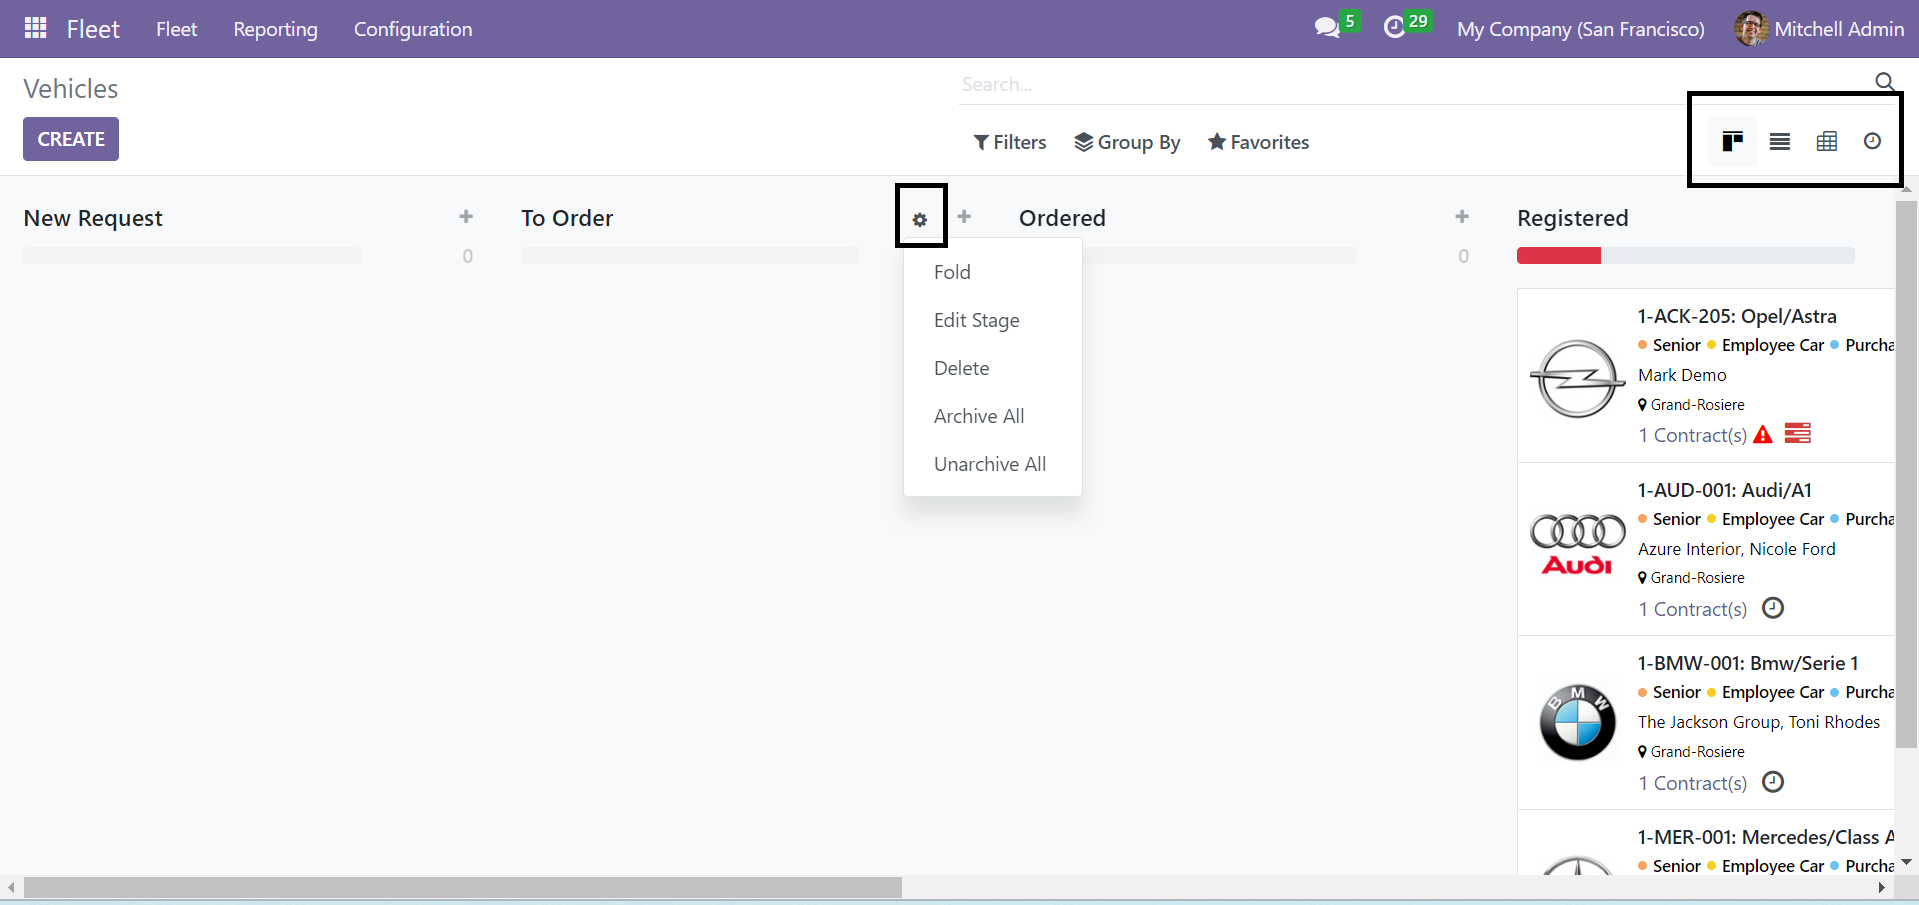Click Mark Demo on Opel/Astra card

1682,375
